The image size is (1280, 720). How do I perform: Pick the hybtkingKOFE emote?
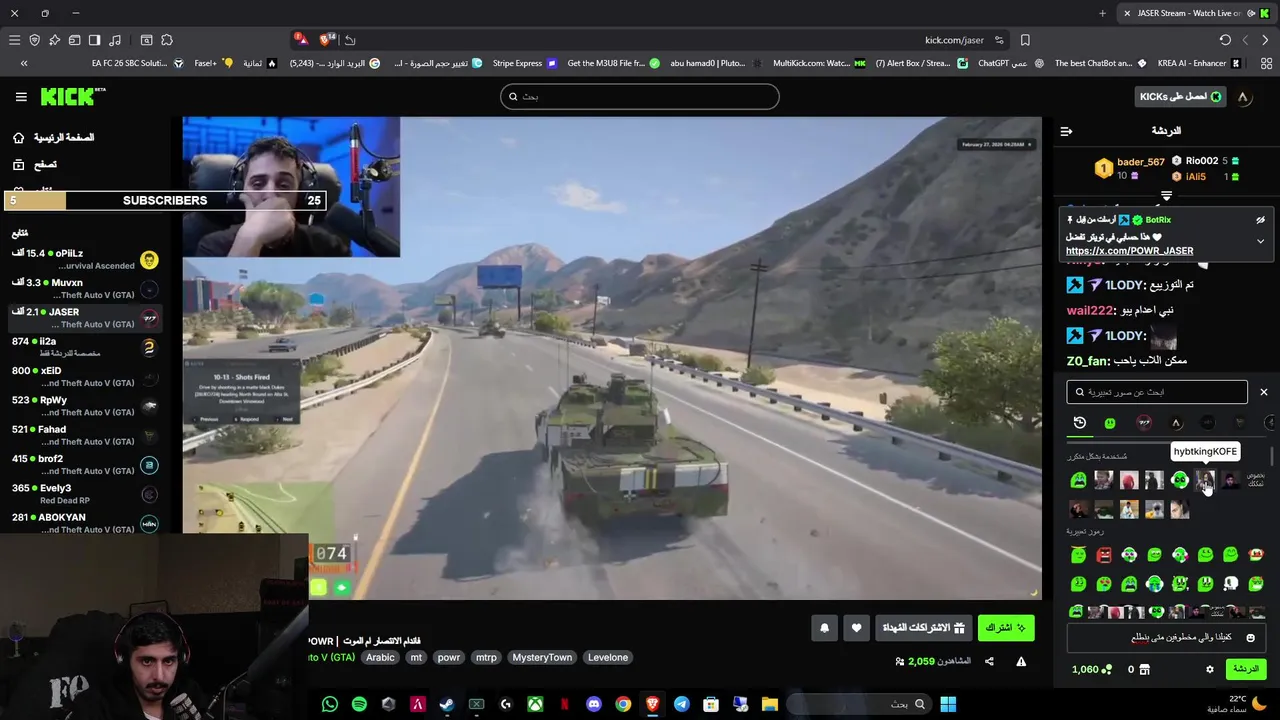click(x=1204, y=481)
